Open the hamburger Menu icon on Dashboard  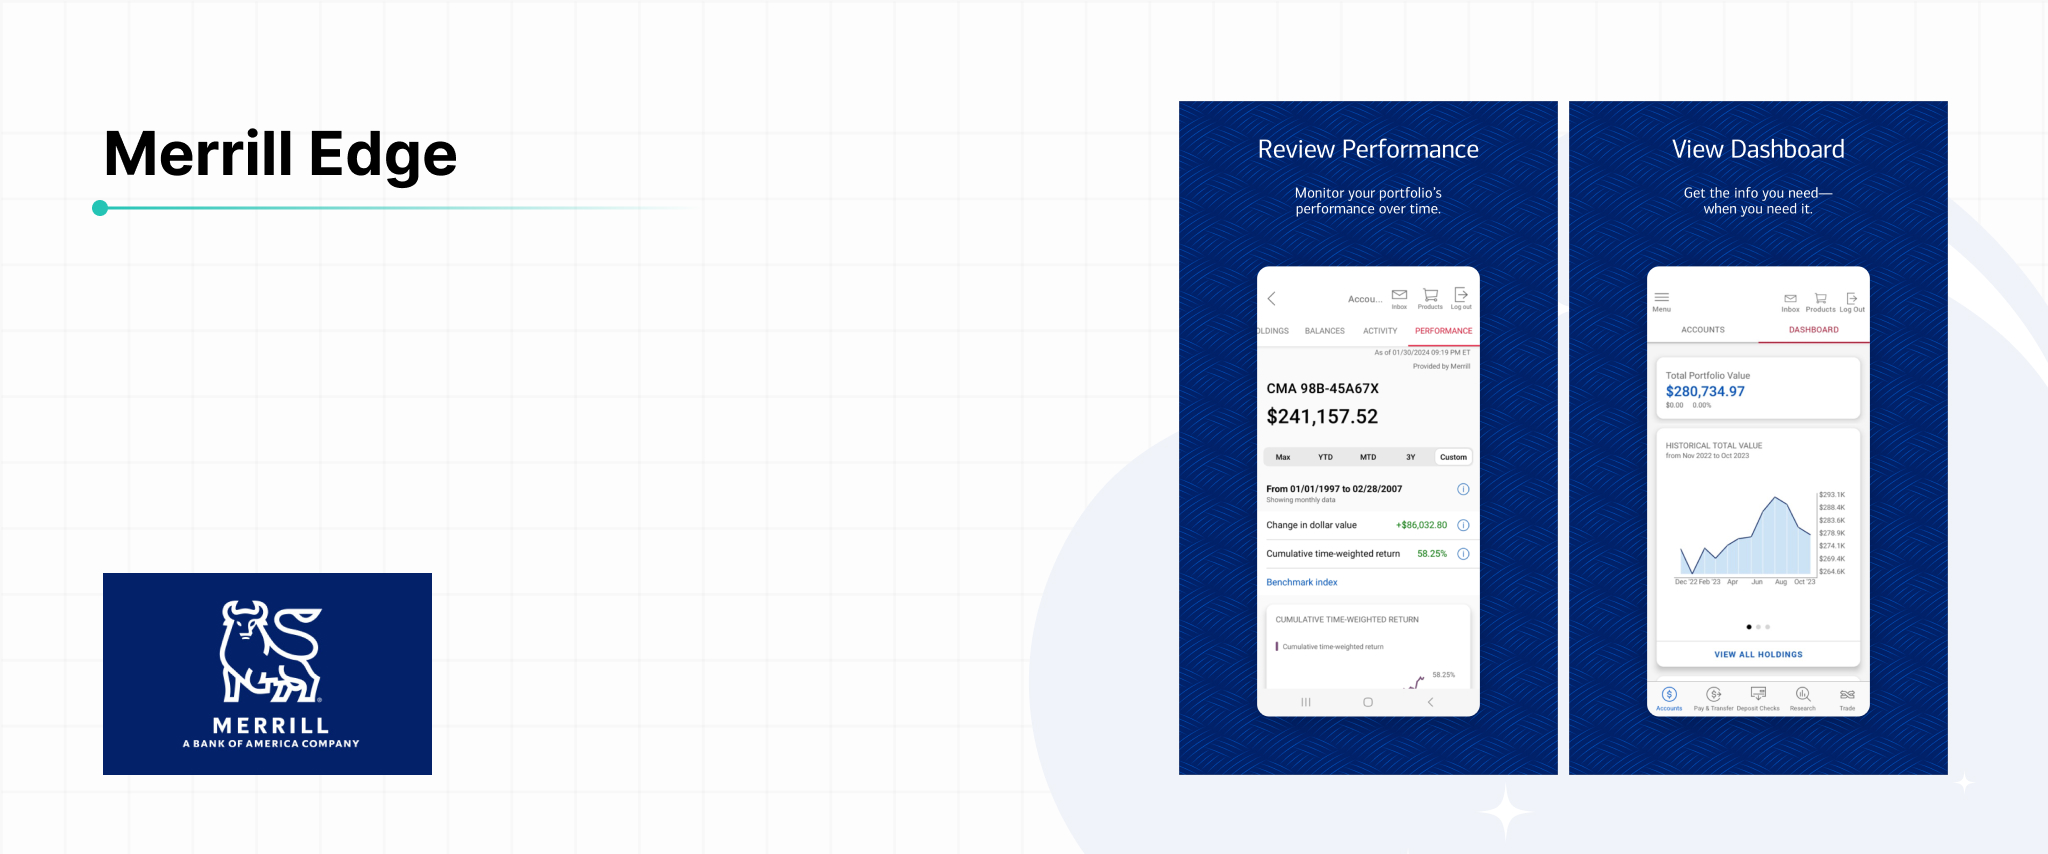(x=1661, y=299)
